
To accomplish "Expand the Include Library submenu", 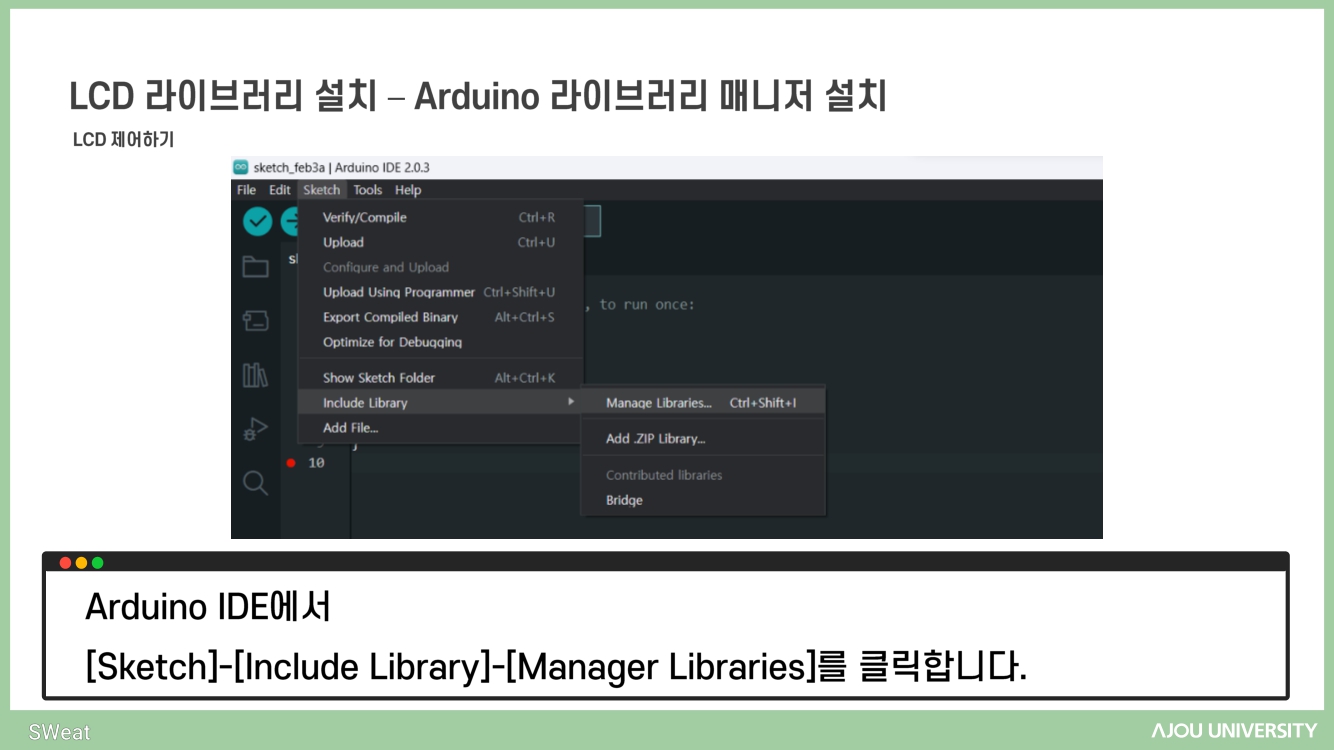I will coord(440,403).
